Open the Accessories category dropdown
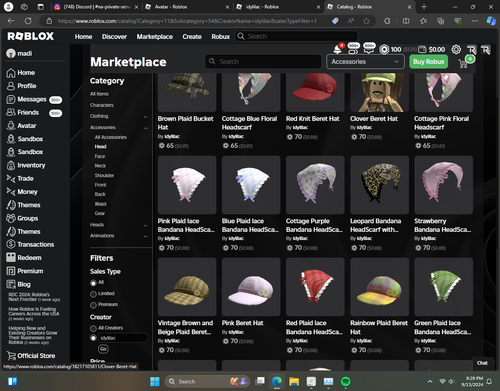The image size is (500, 391). tap(365, 62)
